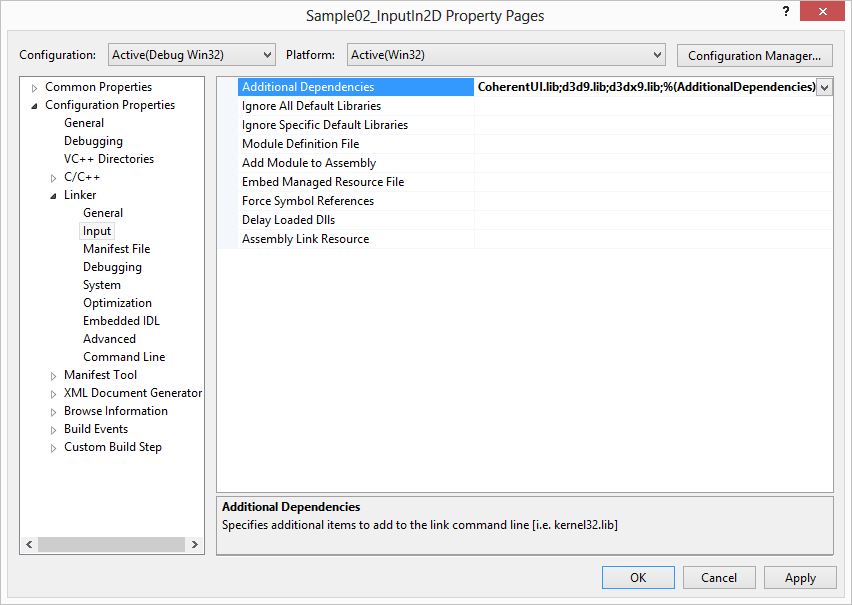Select VC++ Directories in the tree
This screenshot has height=605, width=852.
(109, 158)
